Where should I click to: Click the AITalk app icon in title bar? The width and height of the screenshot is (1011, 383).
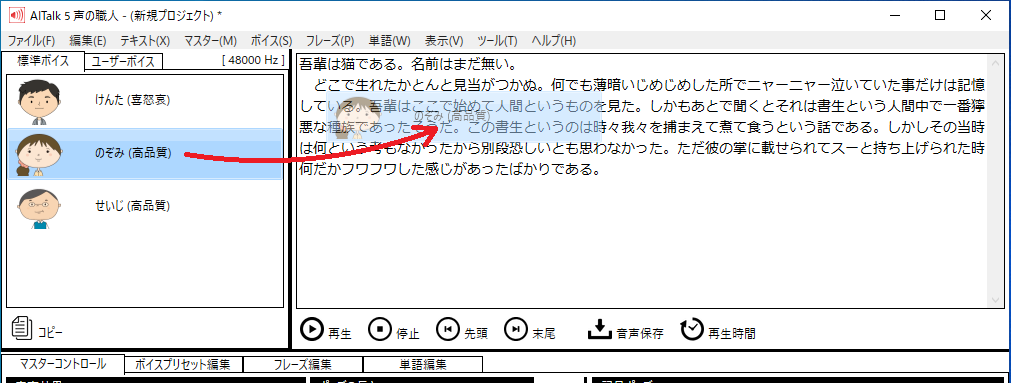point(16,15)
